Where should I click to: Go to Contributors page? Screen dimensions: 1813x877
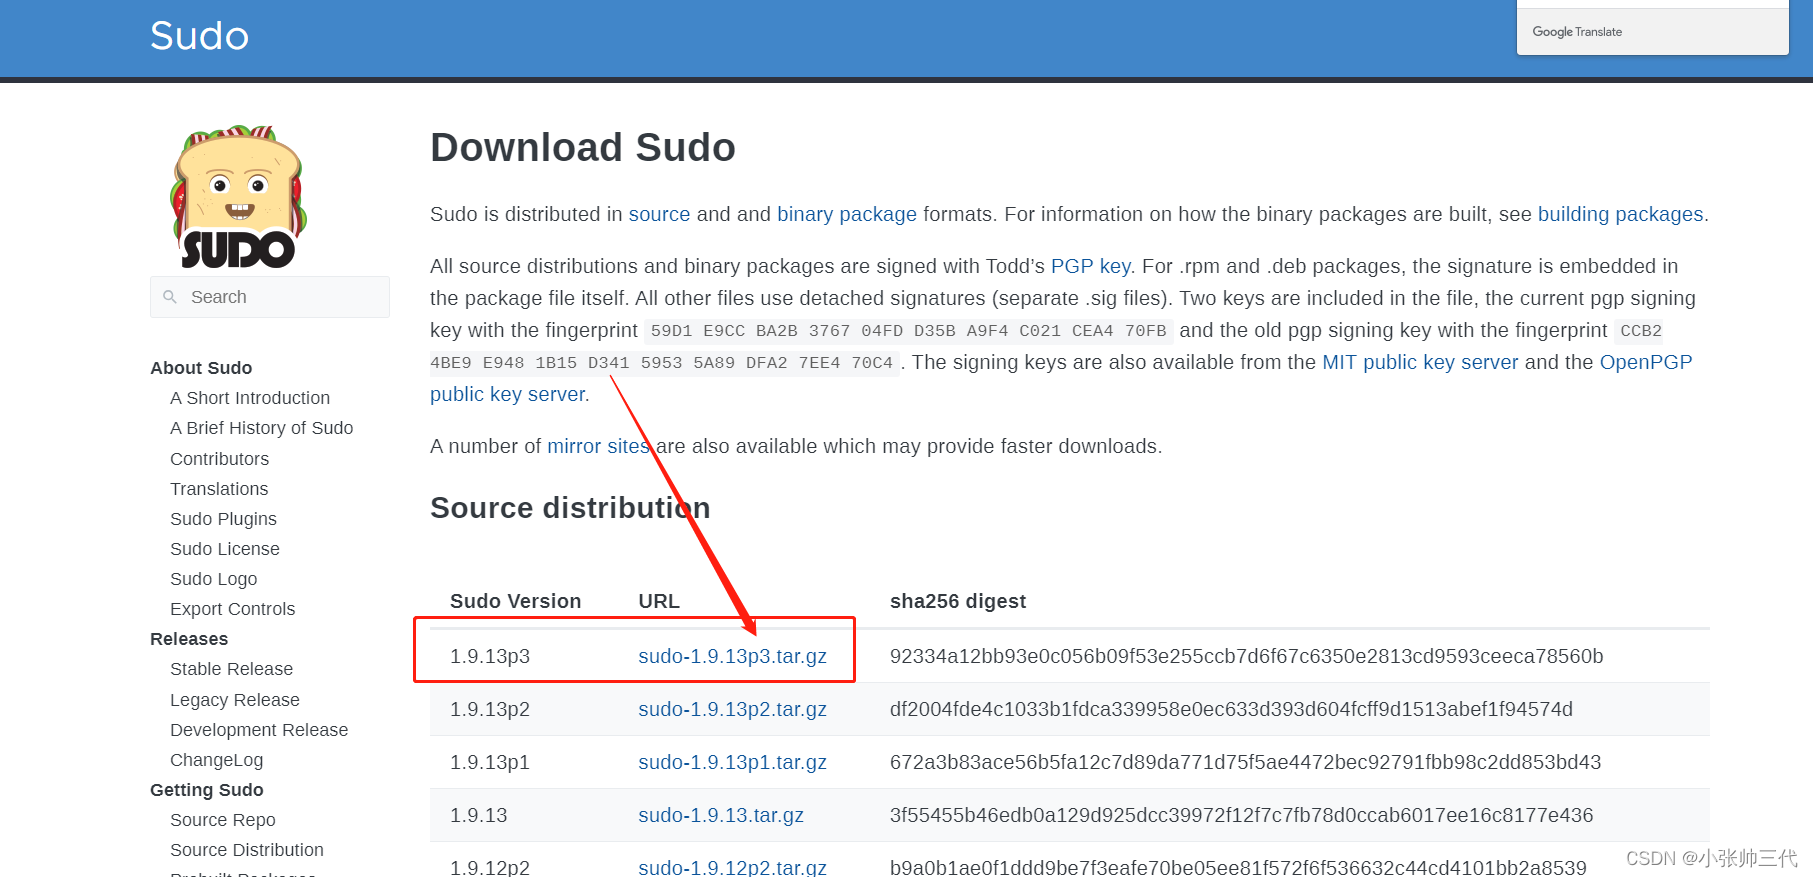(219, 459)
